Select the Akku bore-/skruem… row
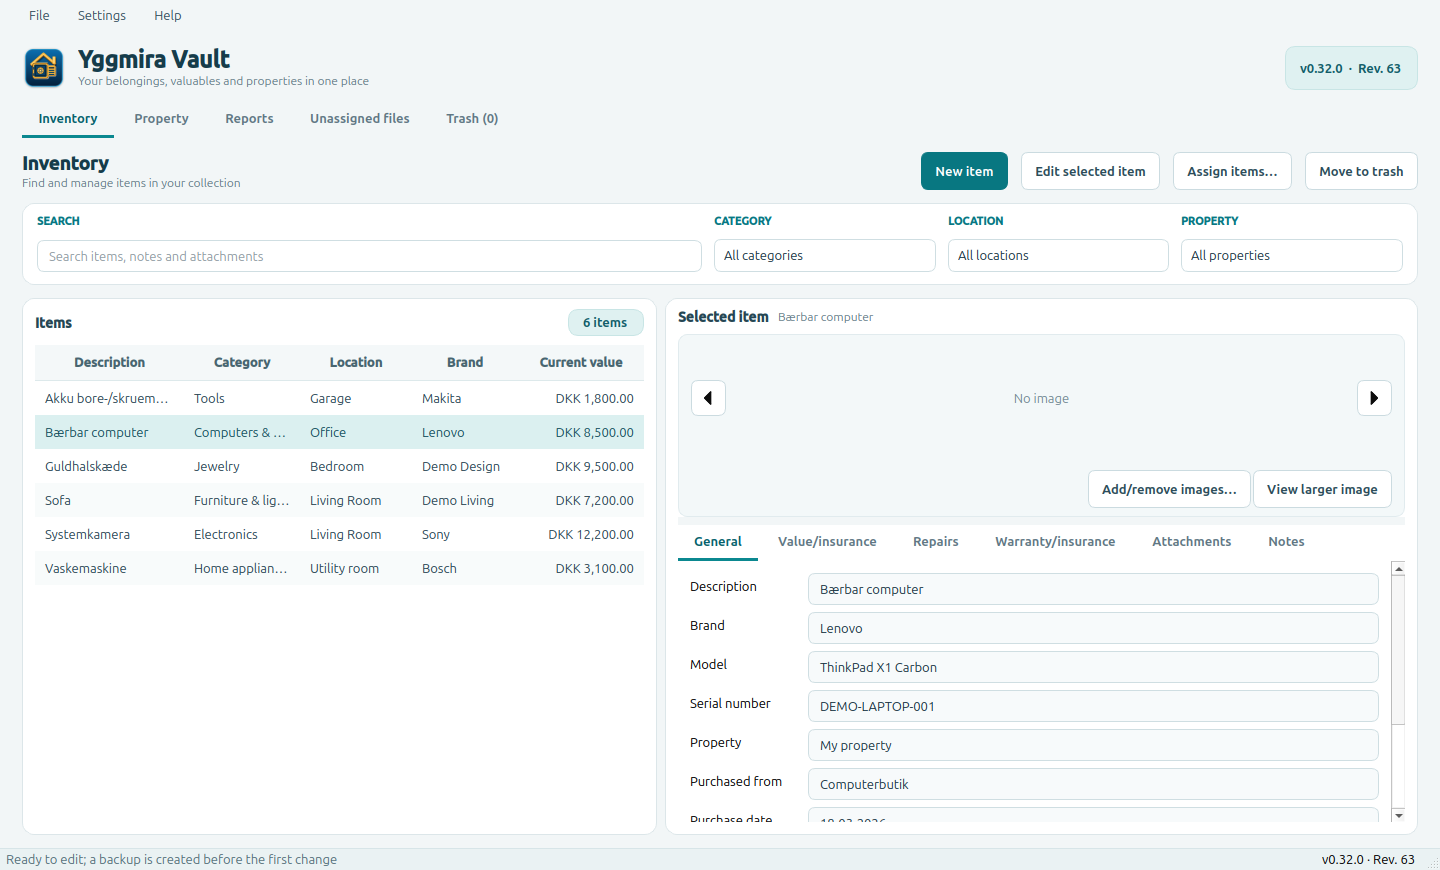This screenshot has height=870, width=1440. [x=339, y=398]
